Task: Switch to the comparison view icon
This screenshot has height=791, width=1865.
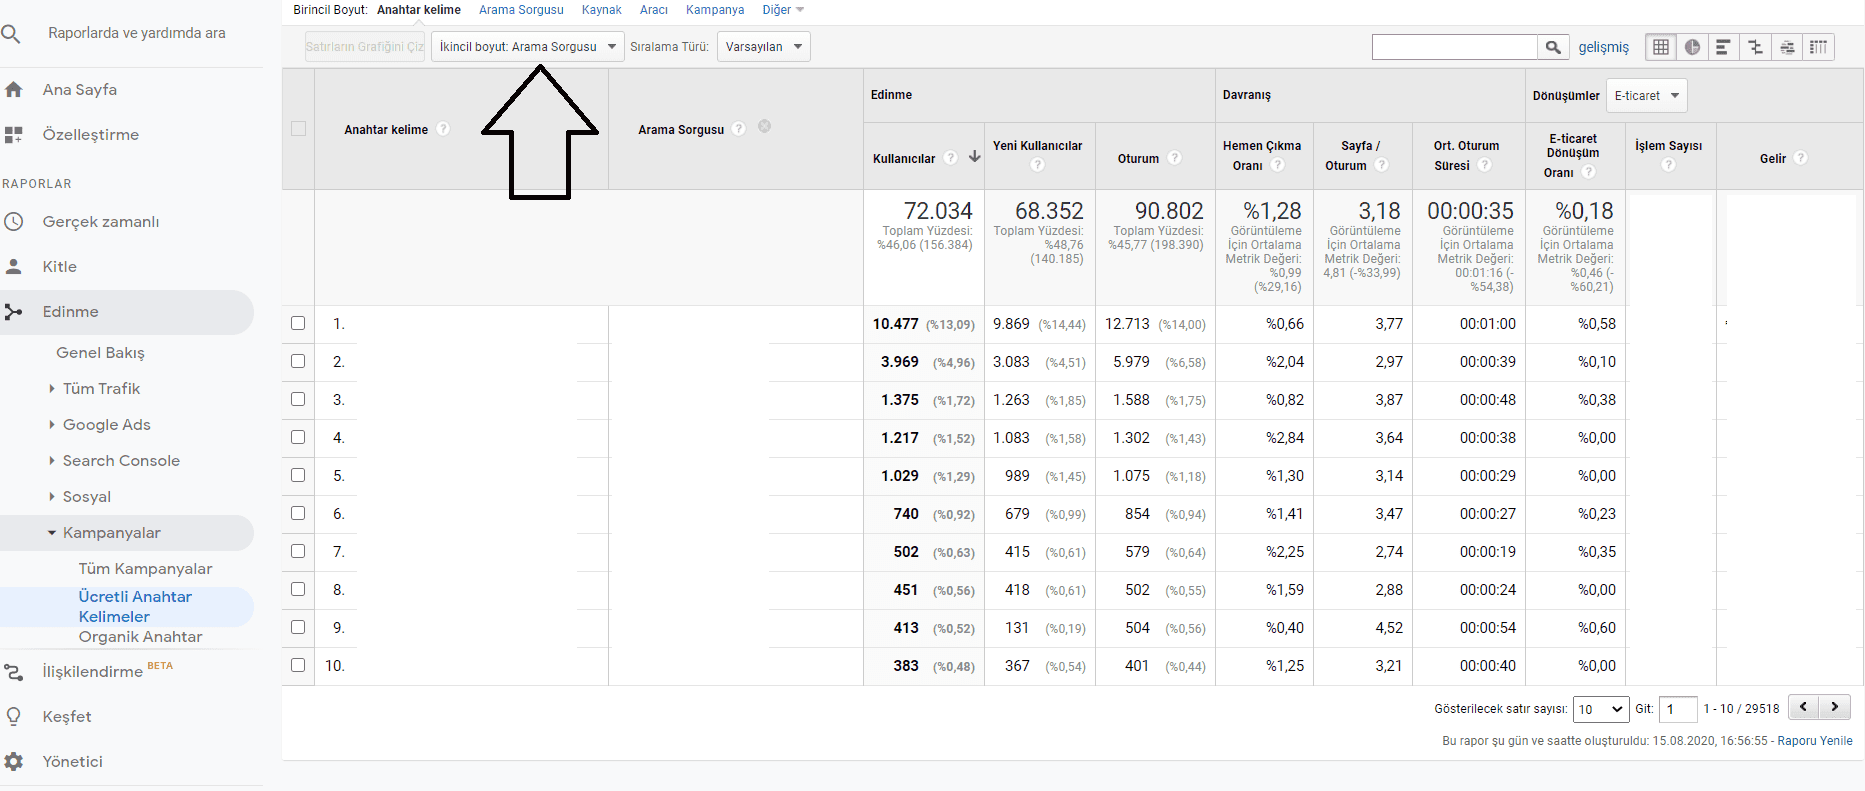Action: (x=1755, y=47)
